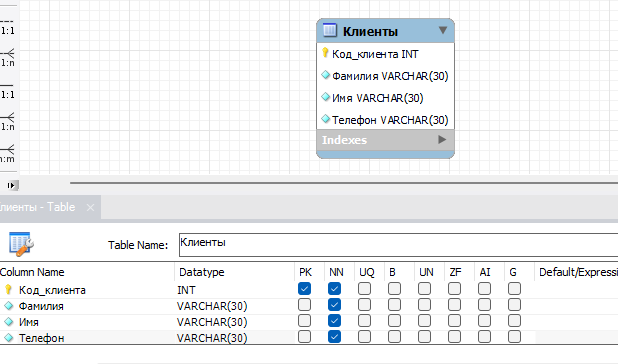
Task: Select Имя column name in editor
Action: 28,322
